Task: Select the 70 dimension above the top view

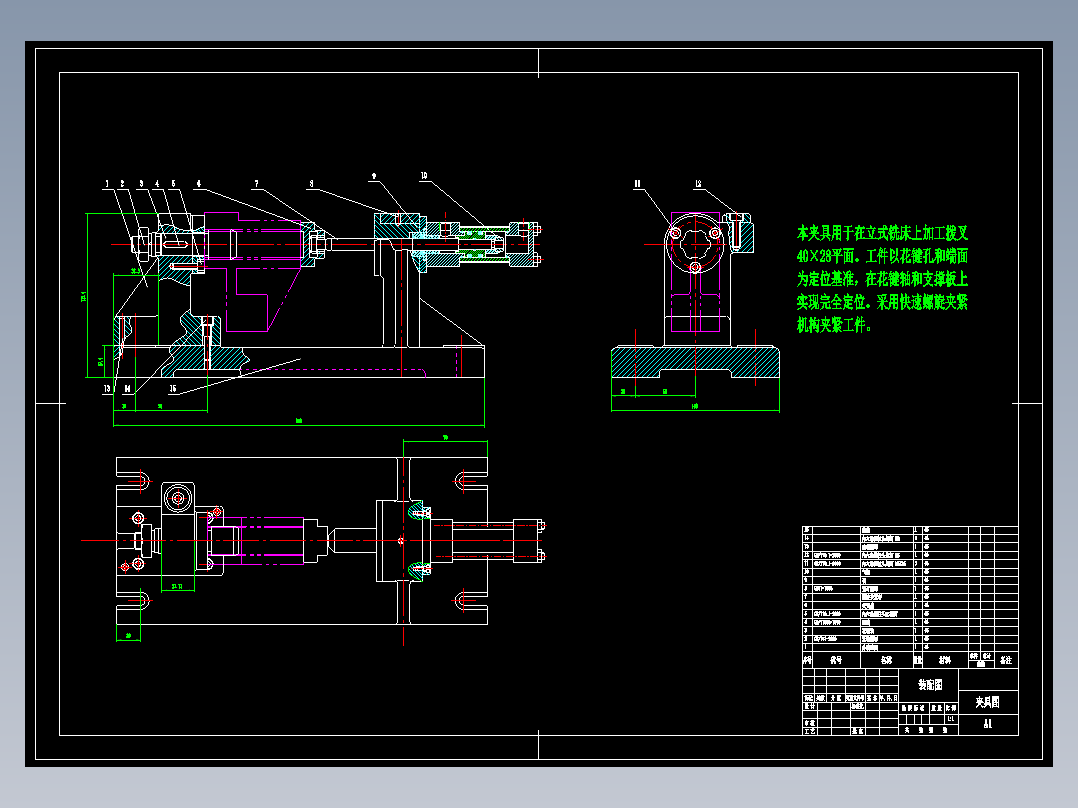Action: [x=446, y=438]
